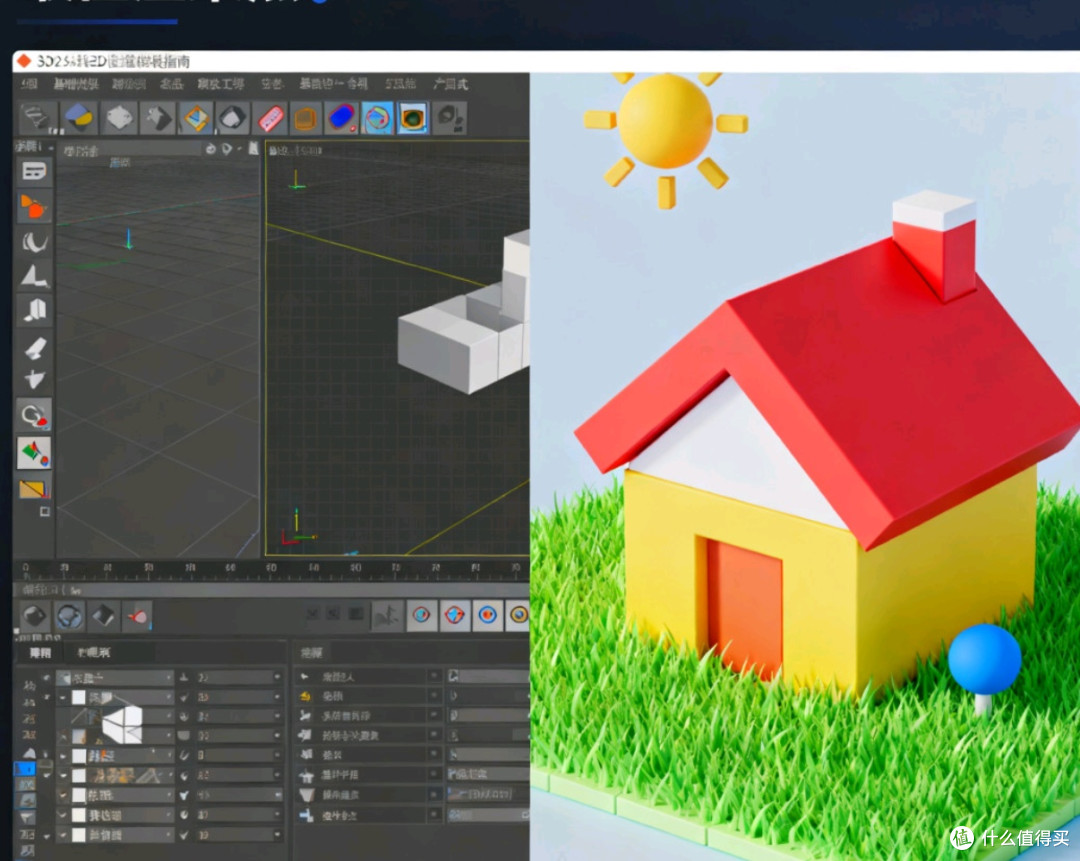Toggle the small square checkbox below sidebar tools

point(45,511)
